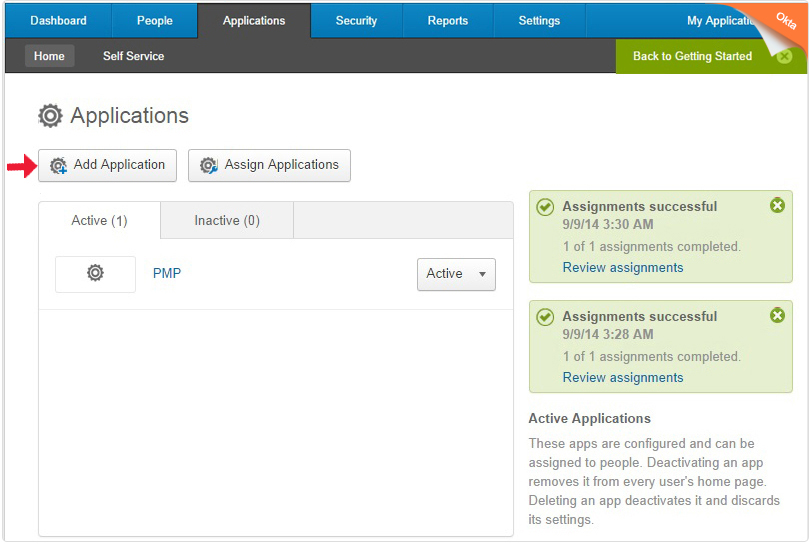
Task: Open the Active status dropdown for PMP
Action: click(x=456, y=274)
